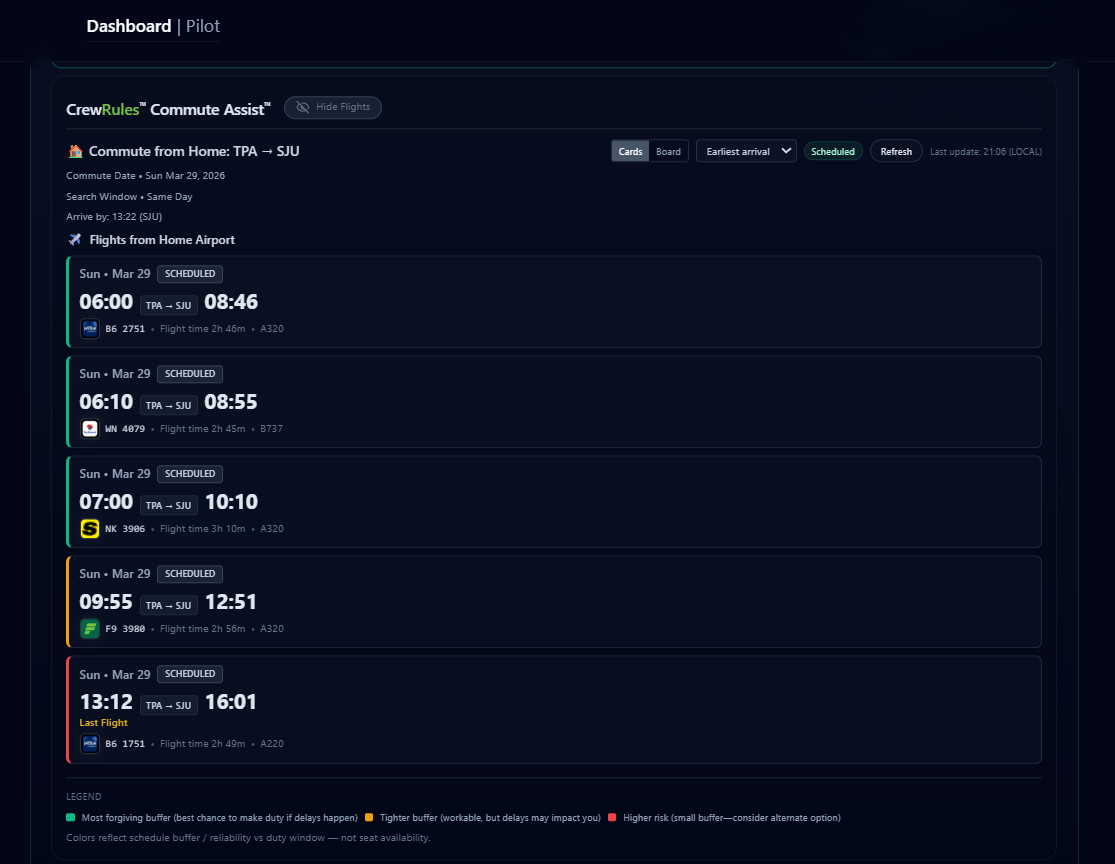
Task: Click the airplane icon beside Flights from Home Airport
Action: pos(74,239)
